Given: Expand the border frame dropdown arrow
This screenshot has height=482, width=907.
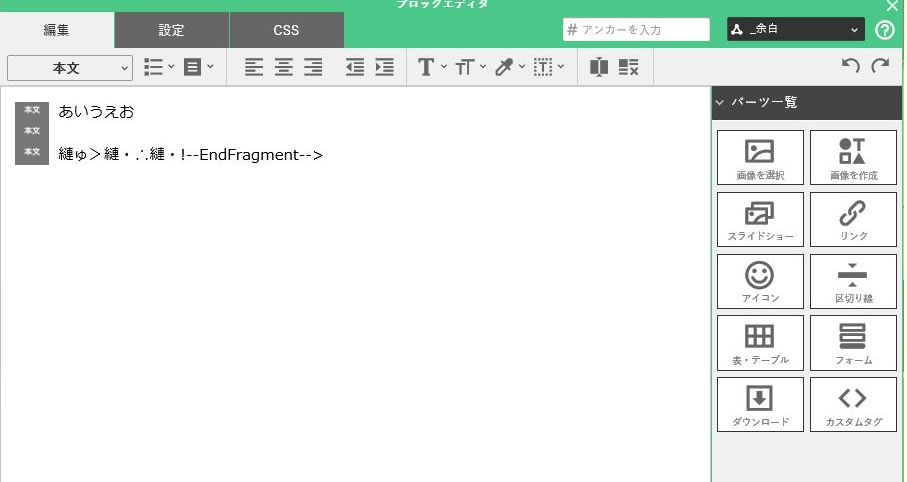Looking at the screenshot, I should pos(561,67).
